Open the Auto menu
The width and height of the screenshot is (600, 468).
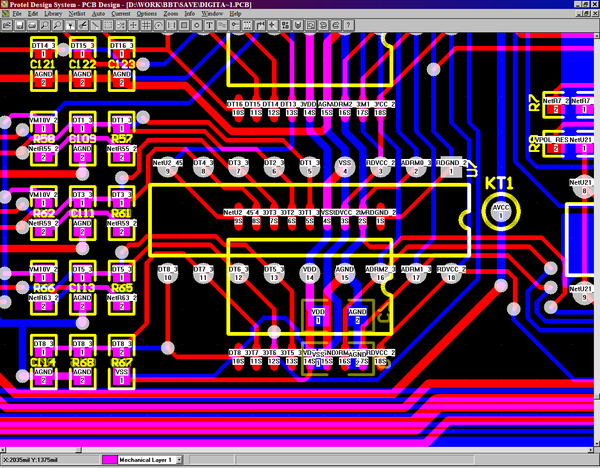(x=98, y=14)
